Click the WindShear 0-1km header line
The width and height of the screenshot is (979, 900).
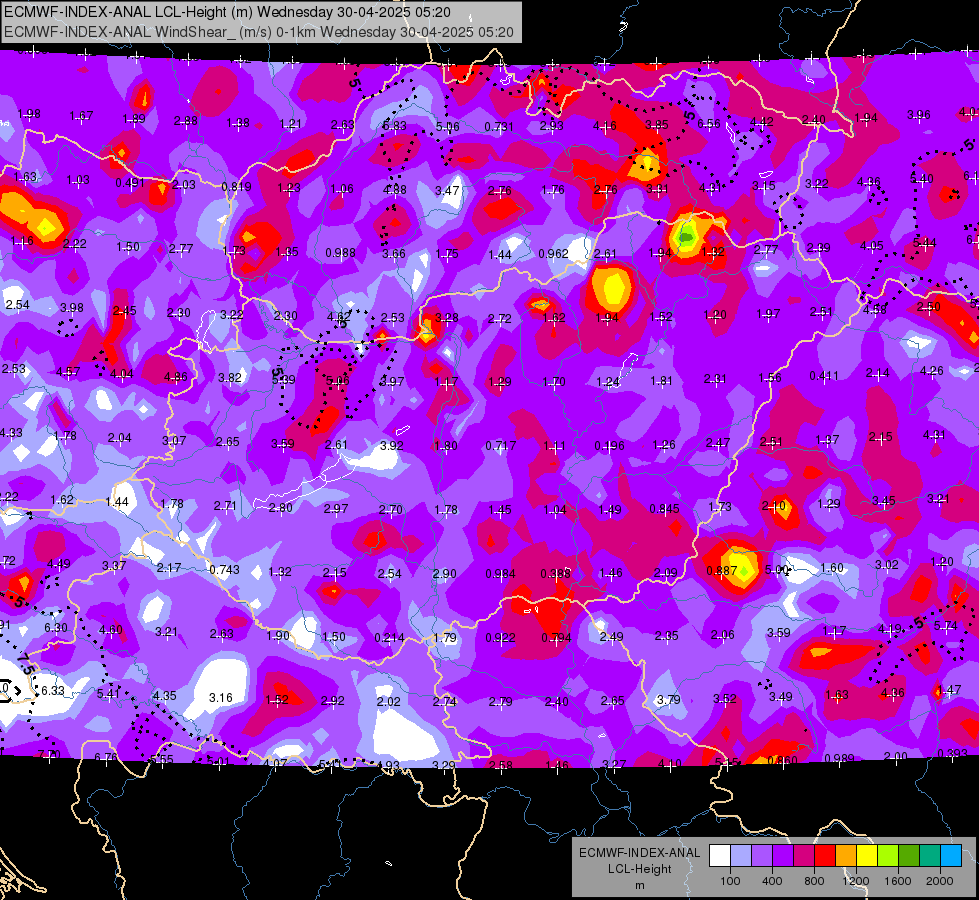[258, 32]
